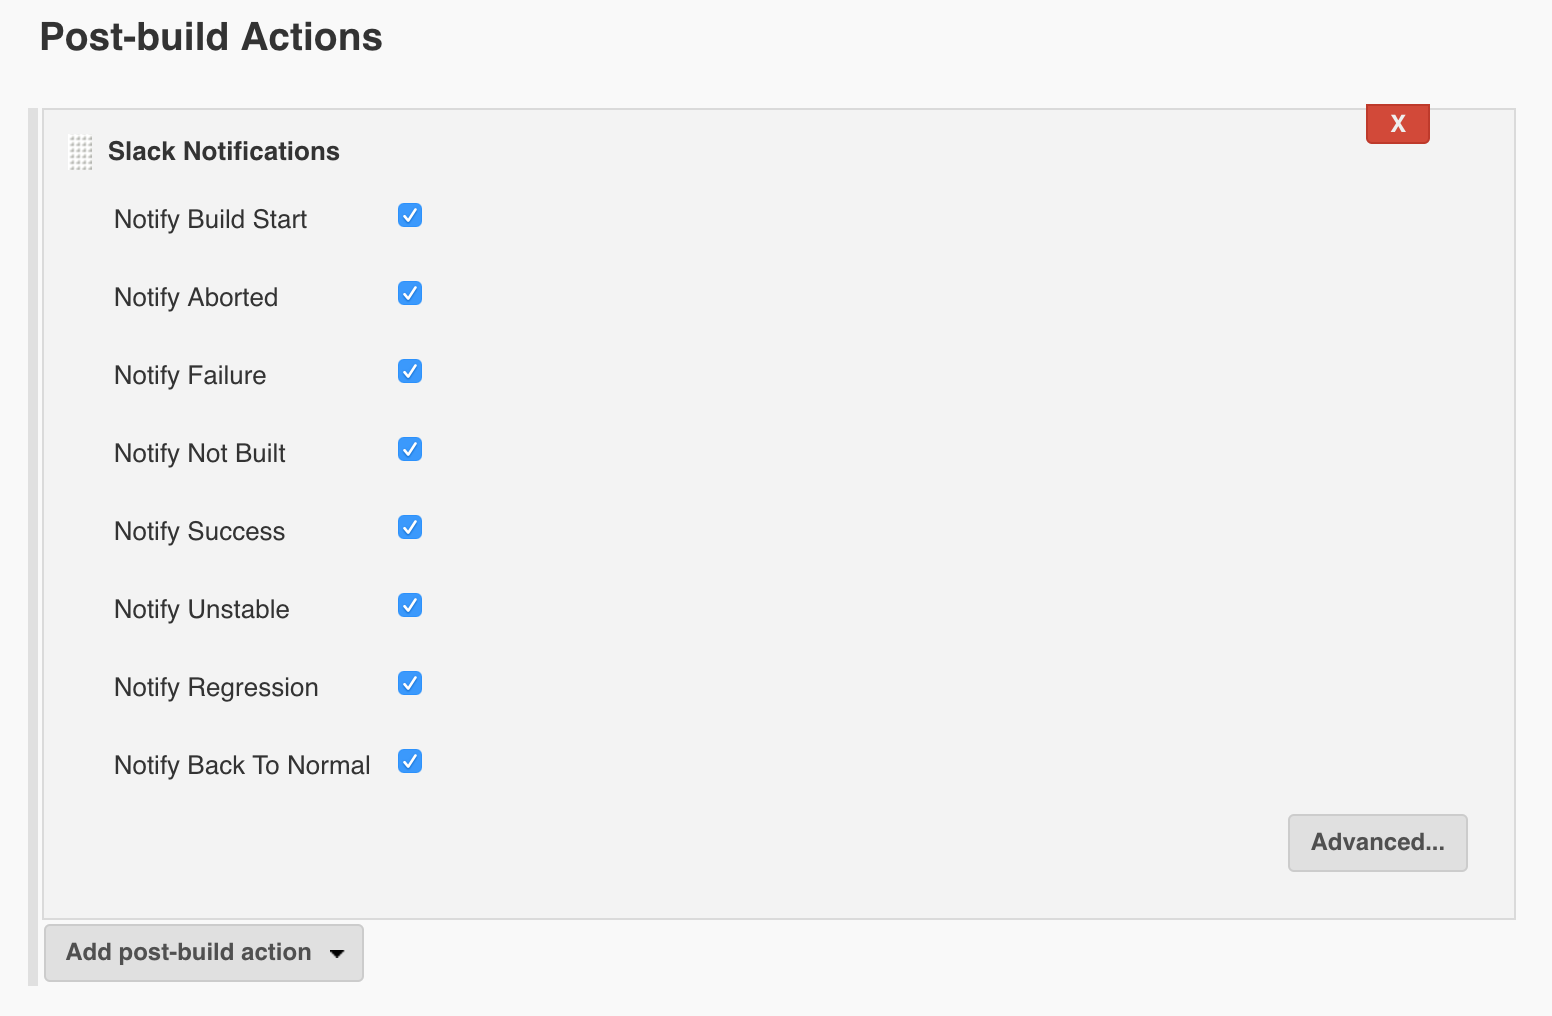Click the Post-build Actions heading
The height and width of the screenshot is (1016, 1552).
(x=211, y=37)
